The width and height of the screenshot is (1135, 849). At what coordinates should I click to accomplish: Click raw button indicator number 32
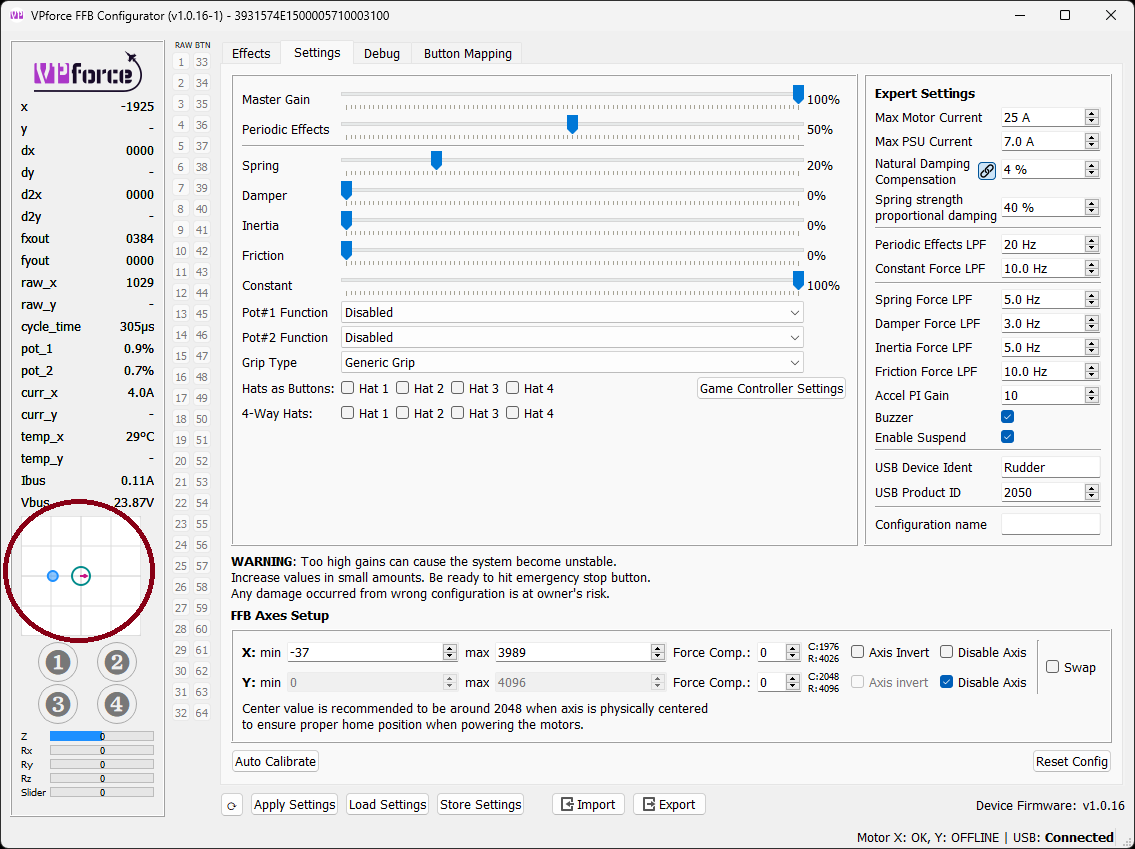(181, 713)
